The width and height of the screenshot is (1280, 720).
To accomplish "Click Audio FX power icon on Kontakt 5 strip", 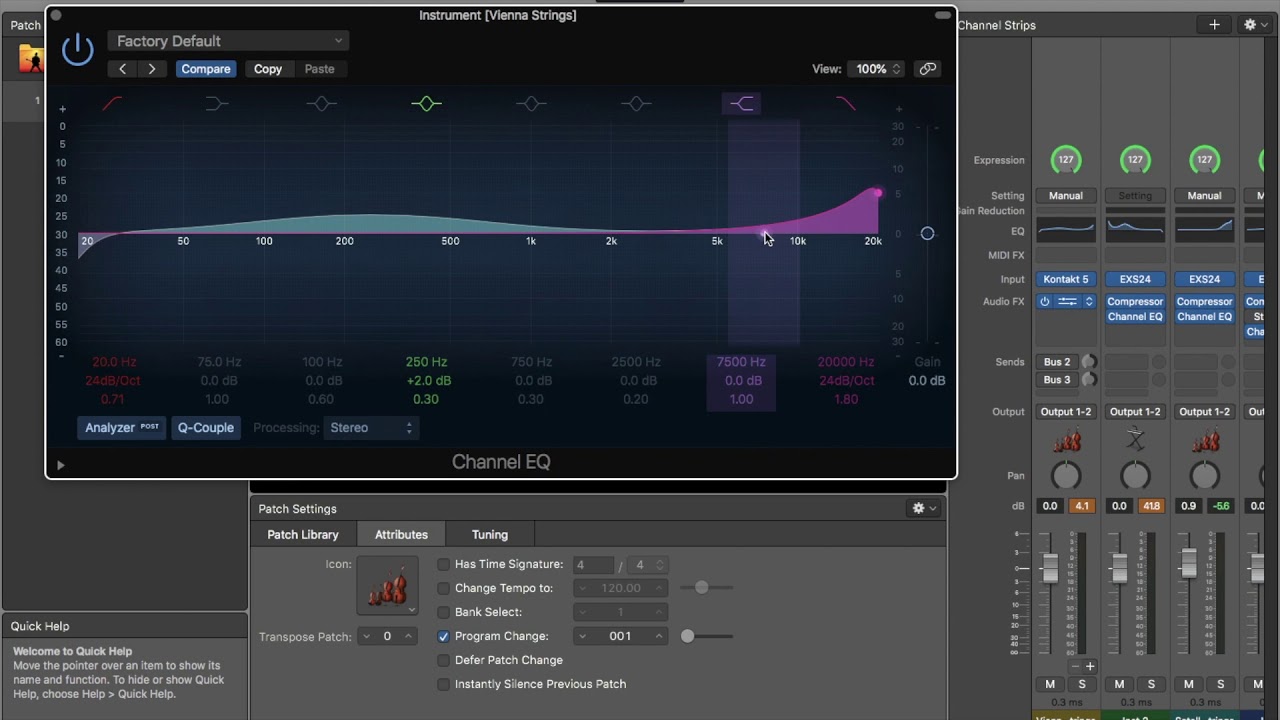I will tap(1045, 302).
